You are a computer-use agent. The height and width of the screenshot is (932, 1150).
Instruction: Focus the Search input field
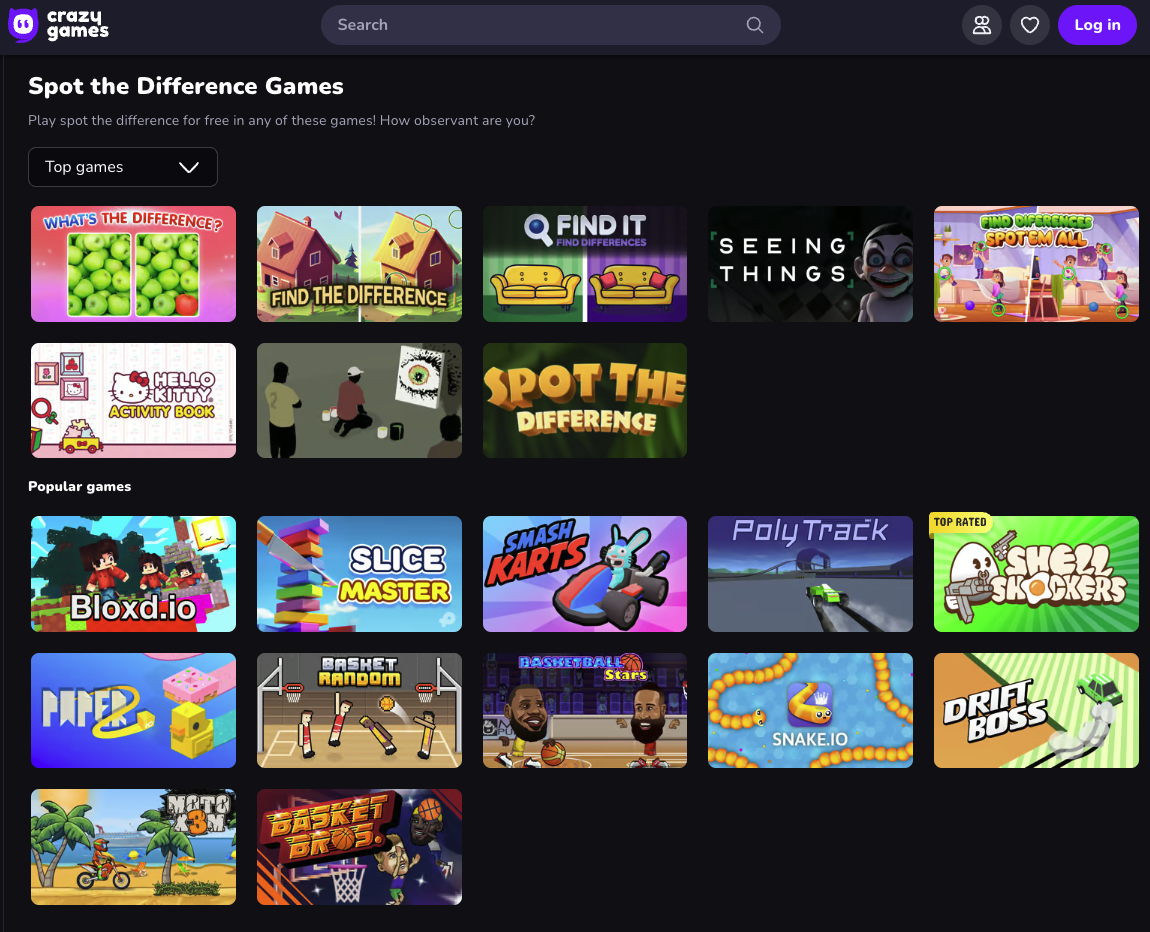coord(550,25)
